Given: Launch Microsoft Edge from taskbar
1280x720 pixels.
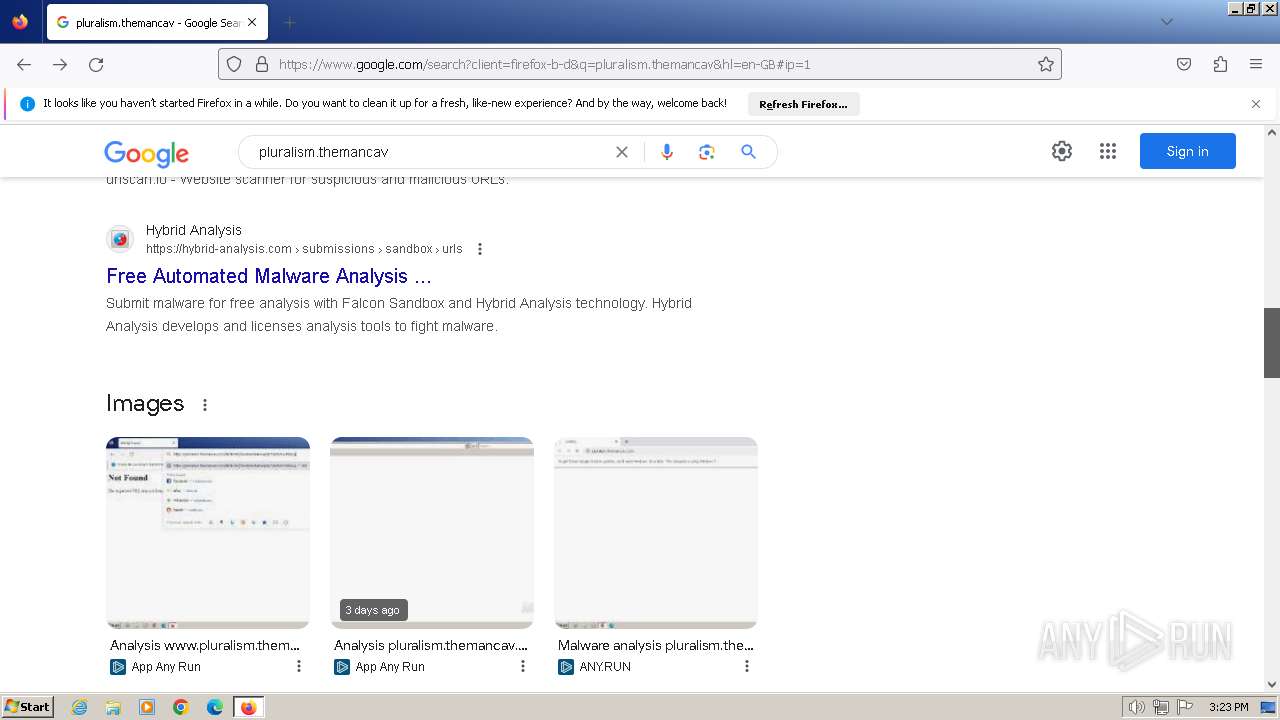Looking at the screenshot, I should 215,707.
